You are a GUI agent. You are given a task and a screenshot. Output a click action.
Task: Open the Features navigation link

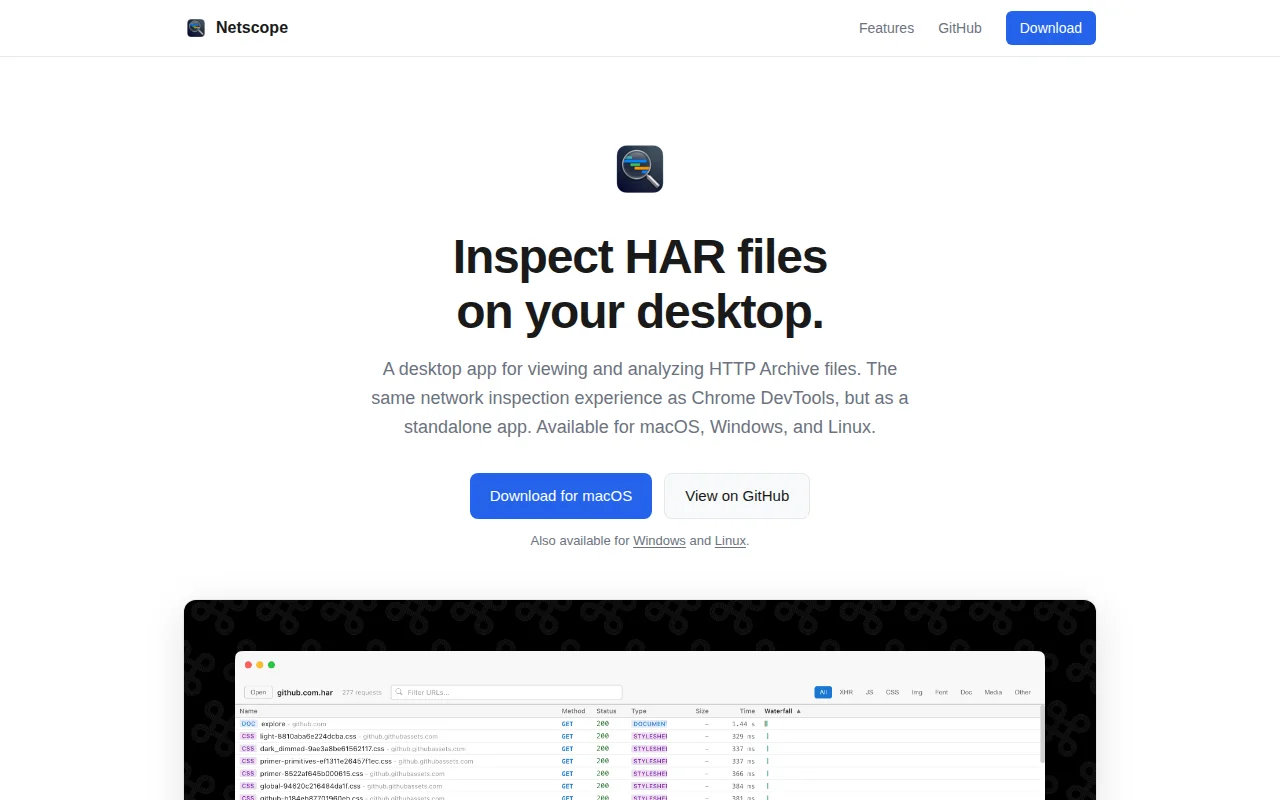(886, 28)
